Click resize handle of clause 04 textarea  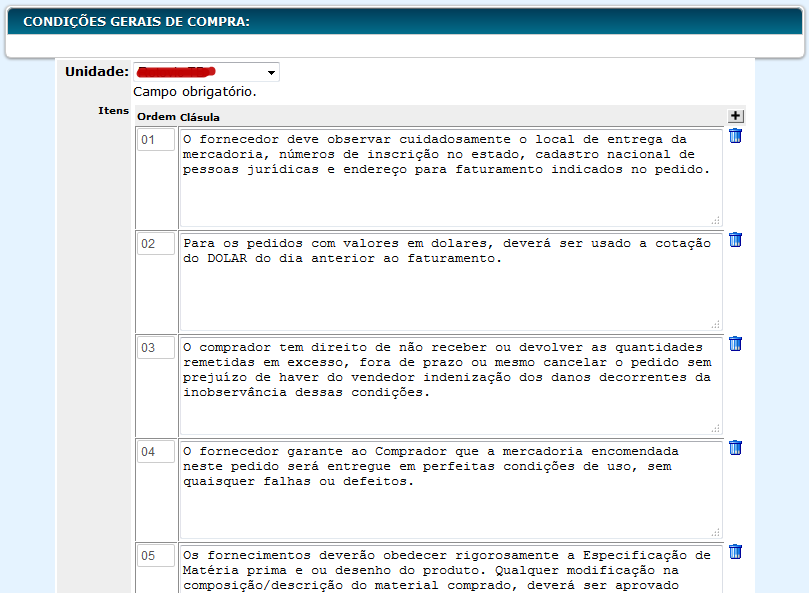point(715,532)
